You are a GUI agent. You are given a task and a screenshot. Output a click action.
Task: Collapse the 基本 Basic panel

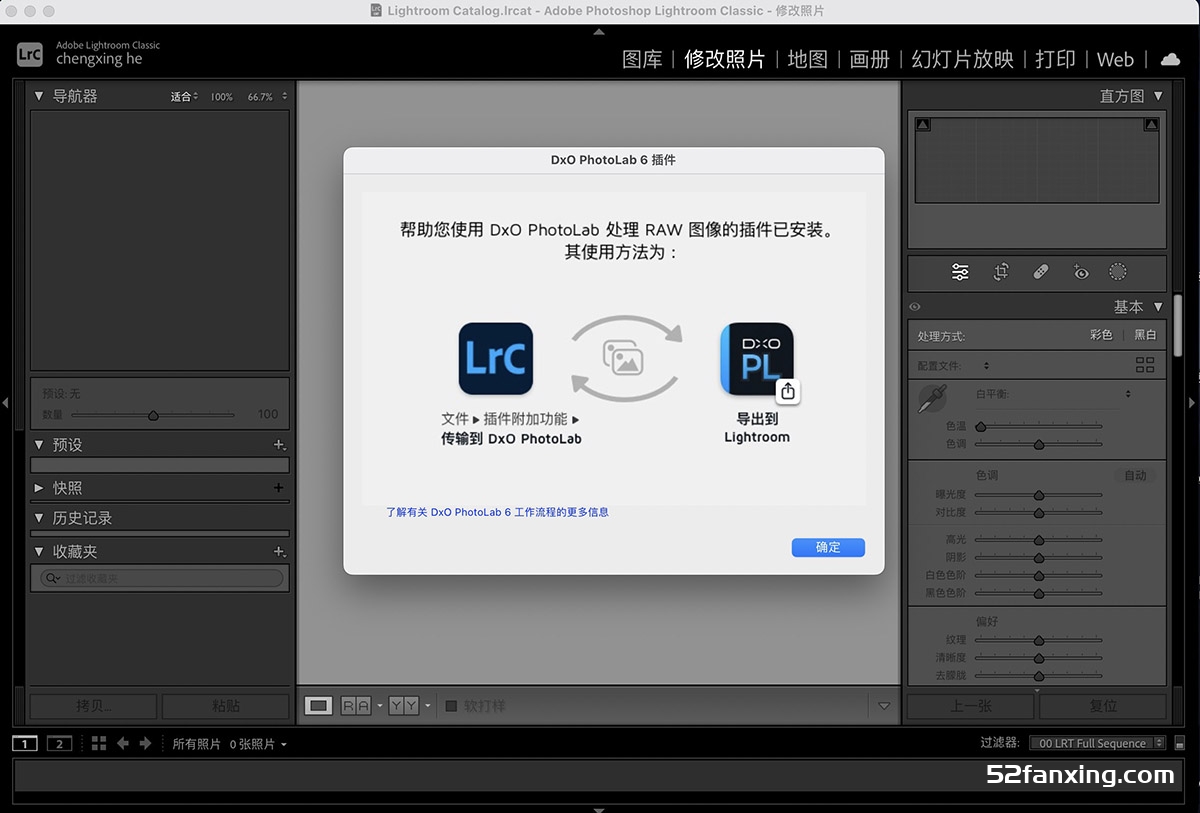(1158, 307)
